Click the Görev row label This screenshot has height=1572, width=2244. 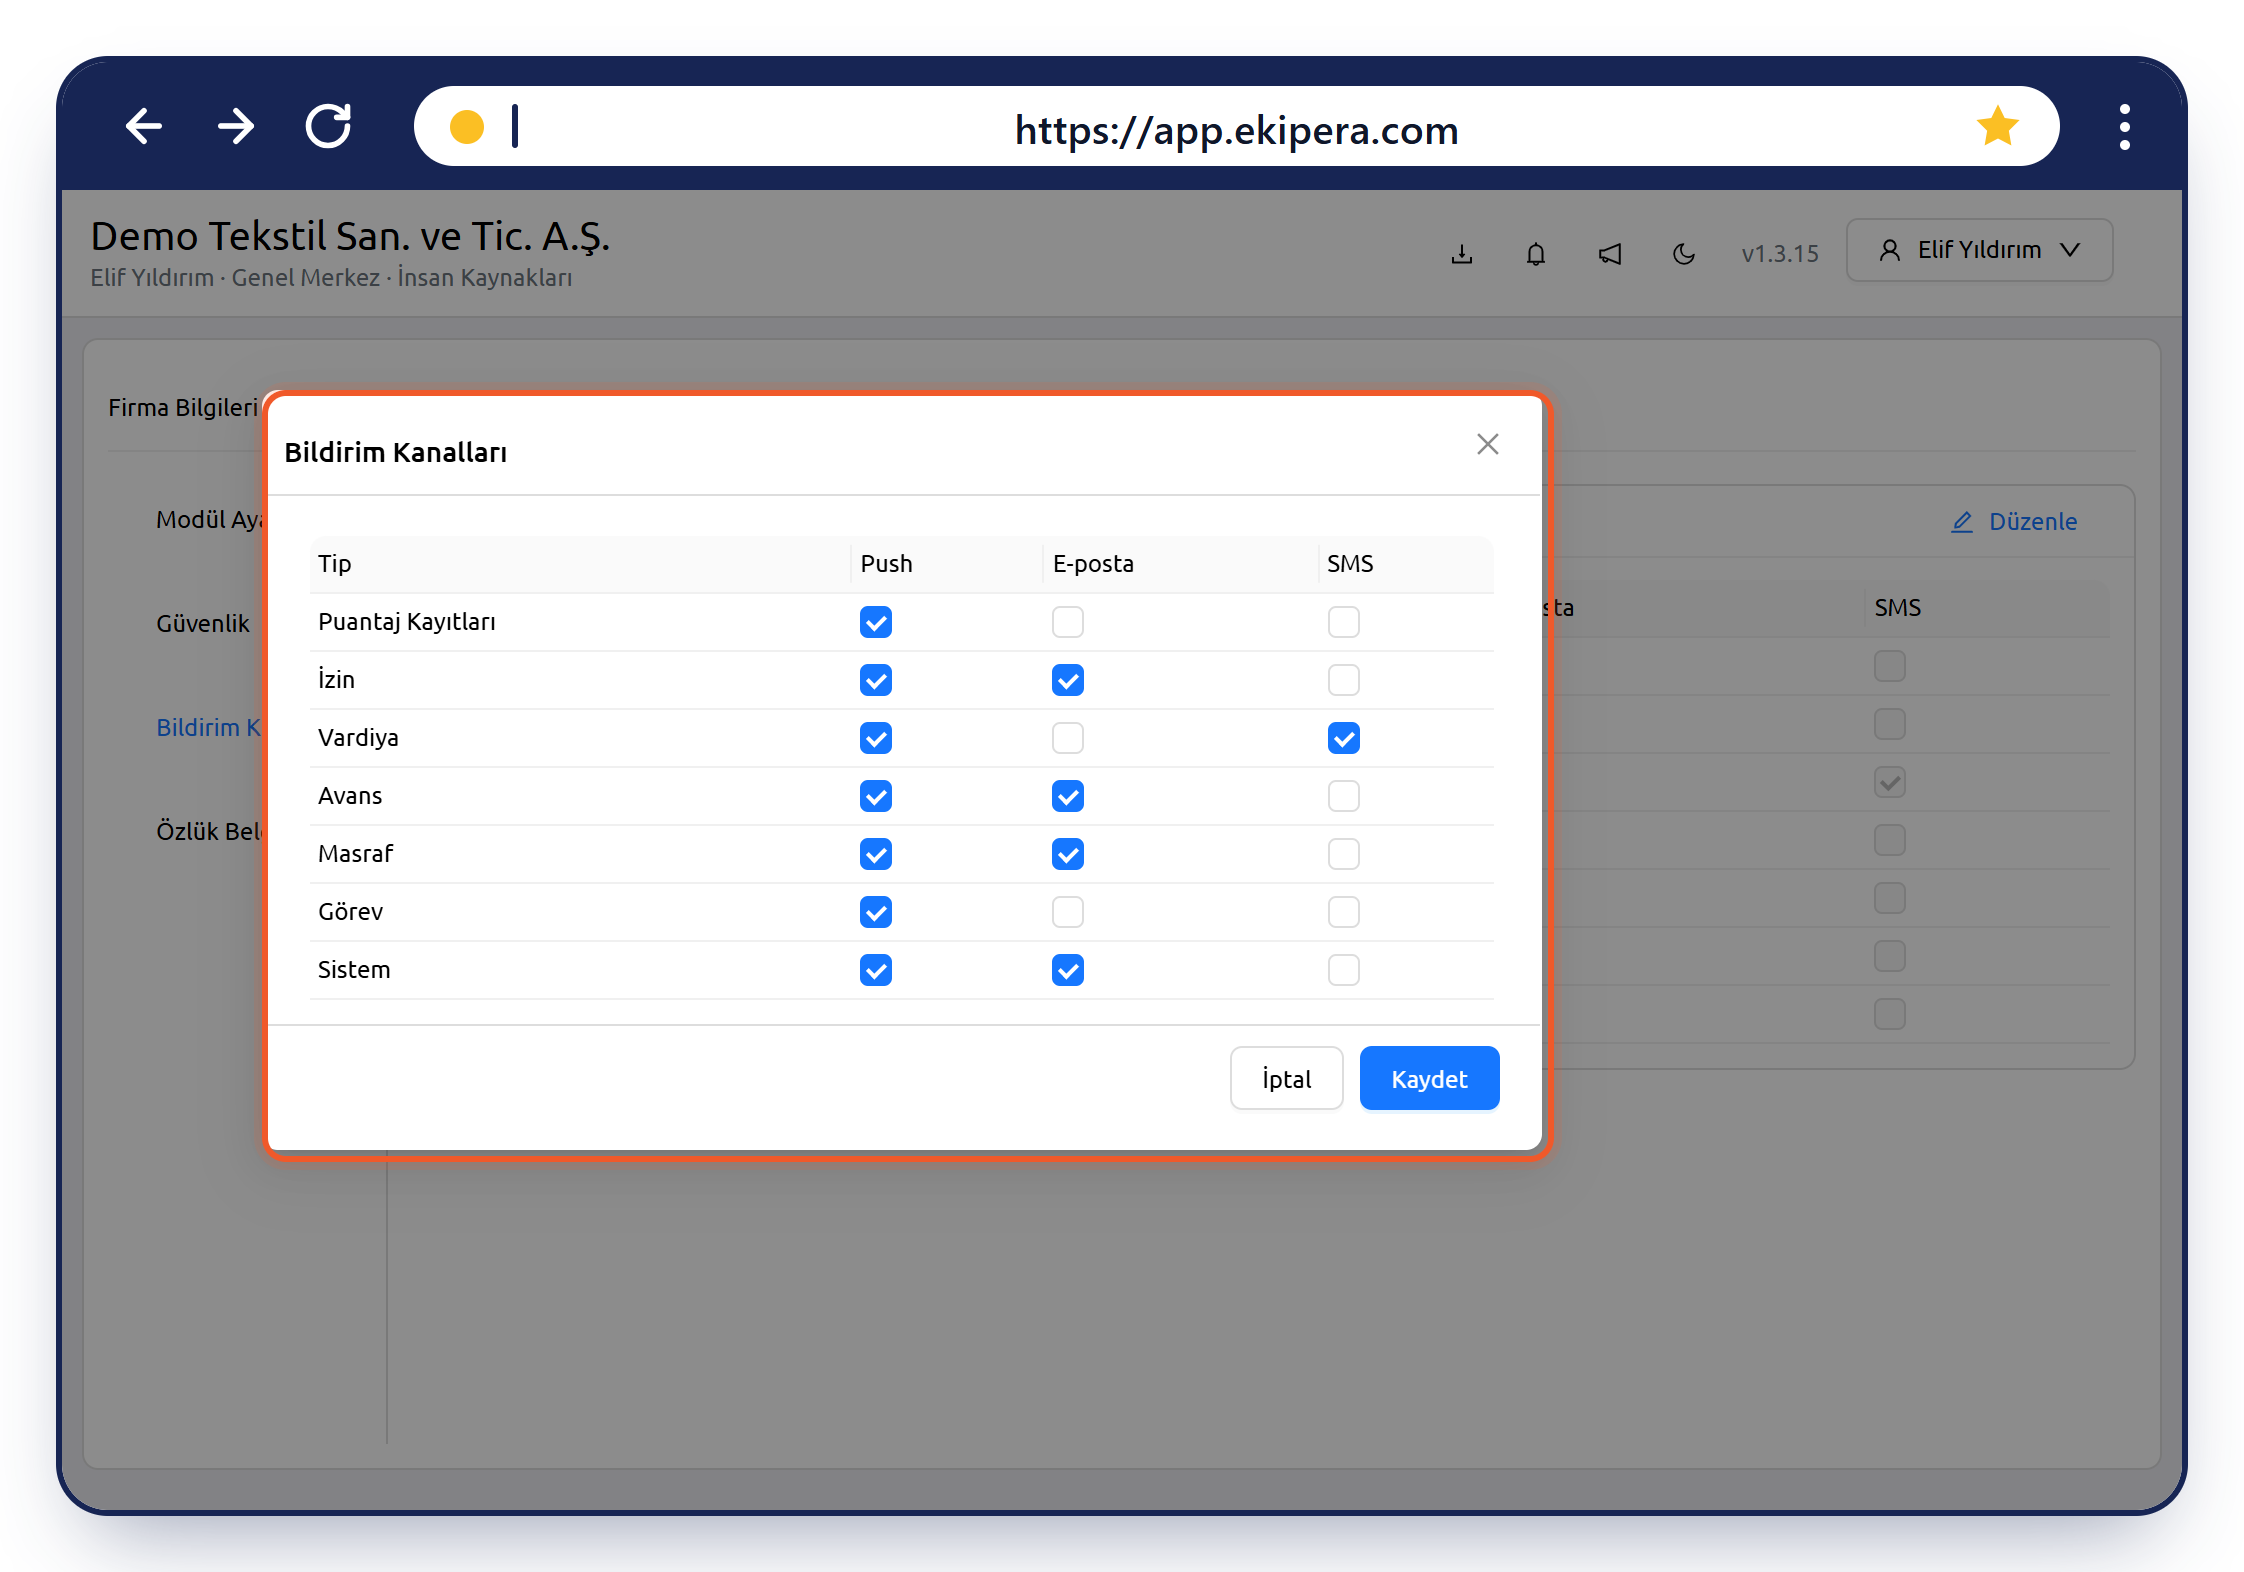tap(350, 912)
